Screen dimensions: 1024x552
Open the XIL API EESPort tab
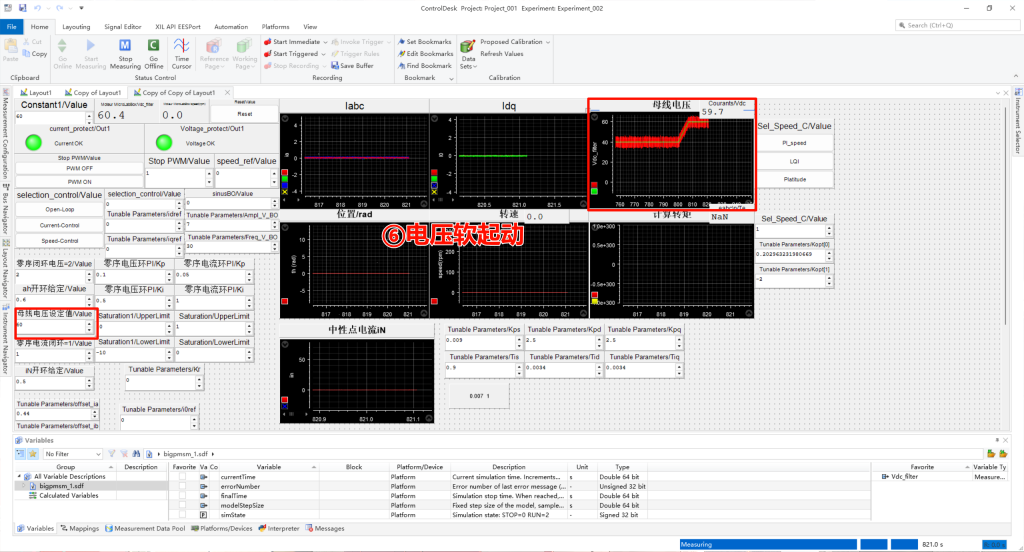click(178, 27)
